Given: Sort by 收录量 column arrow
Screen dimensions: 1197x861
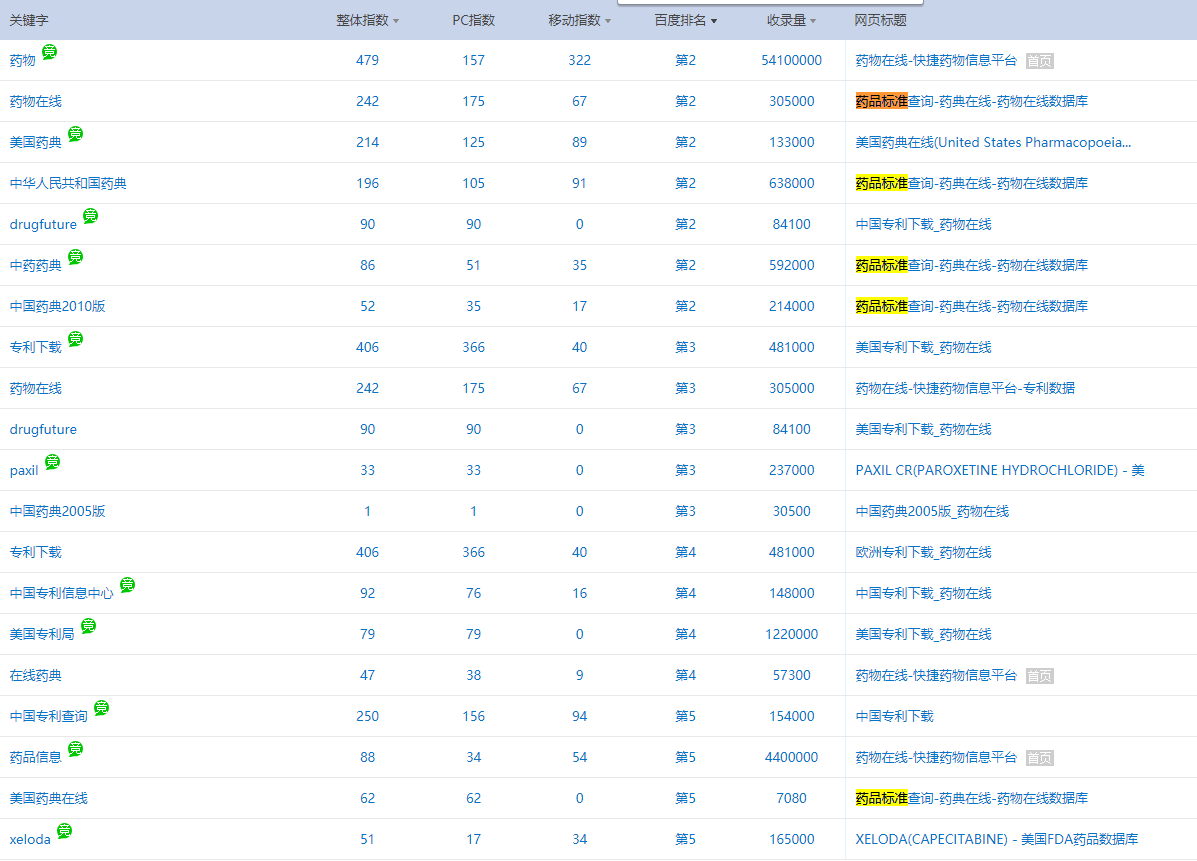Looking at the screenshot, I should pos(813,21).
